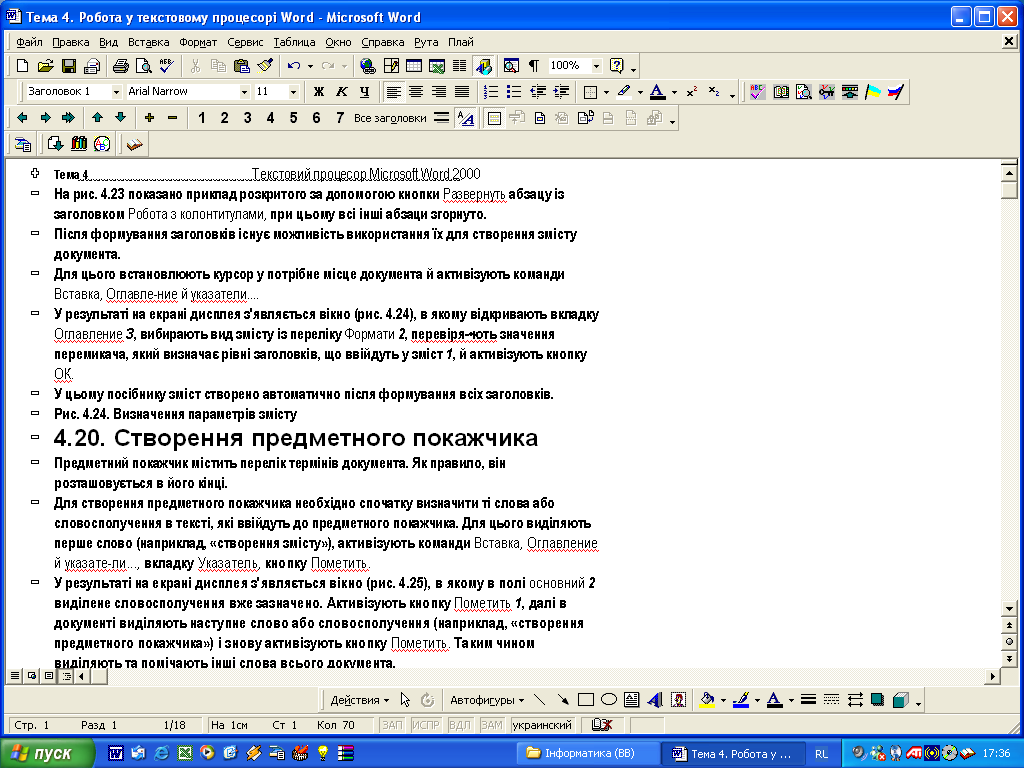The image size is (1024, 768).
Task: Open the Действия drawing menu
Action: pyautogui.click(x=359, y=700)
